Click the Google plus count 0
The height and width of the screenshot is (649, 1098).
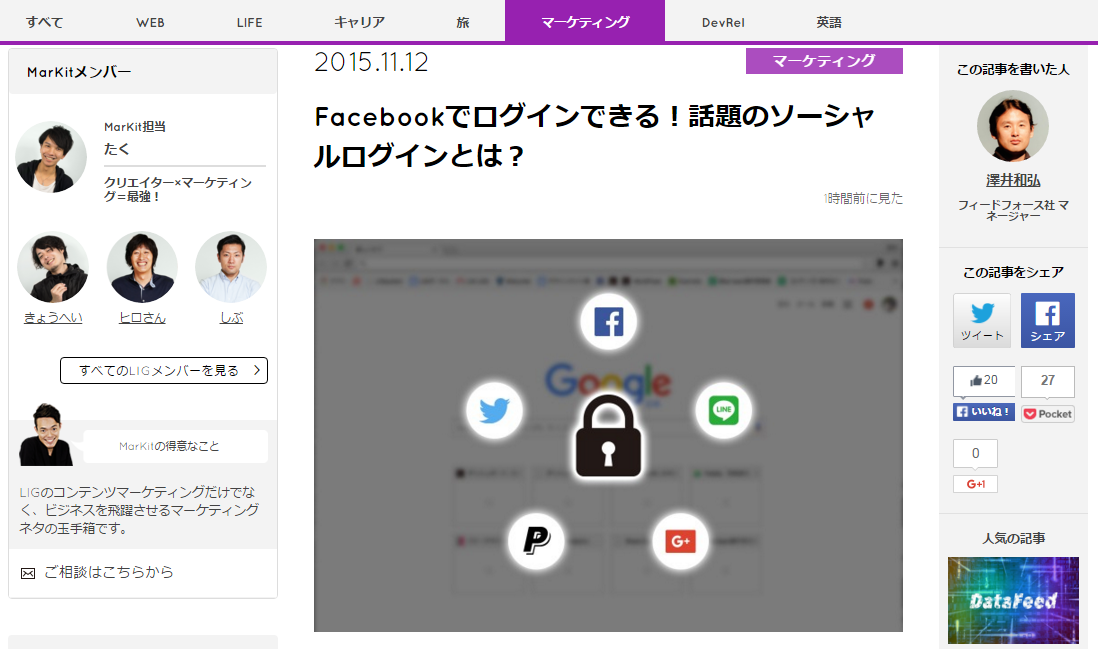click(x=975, y=454)
